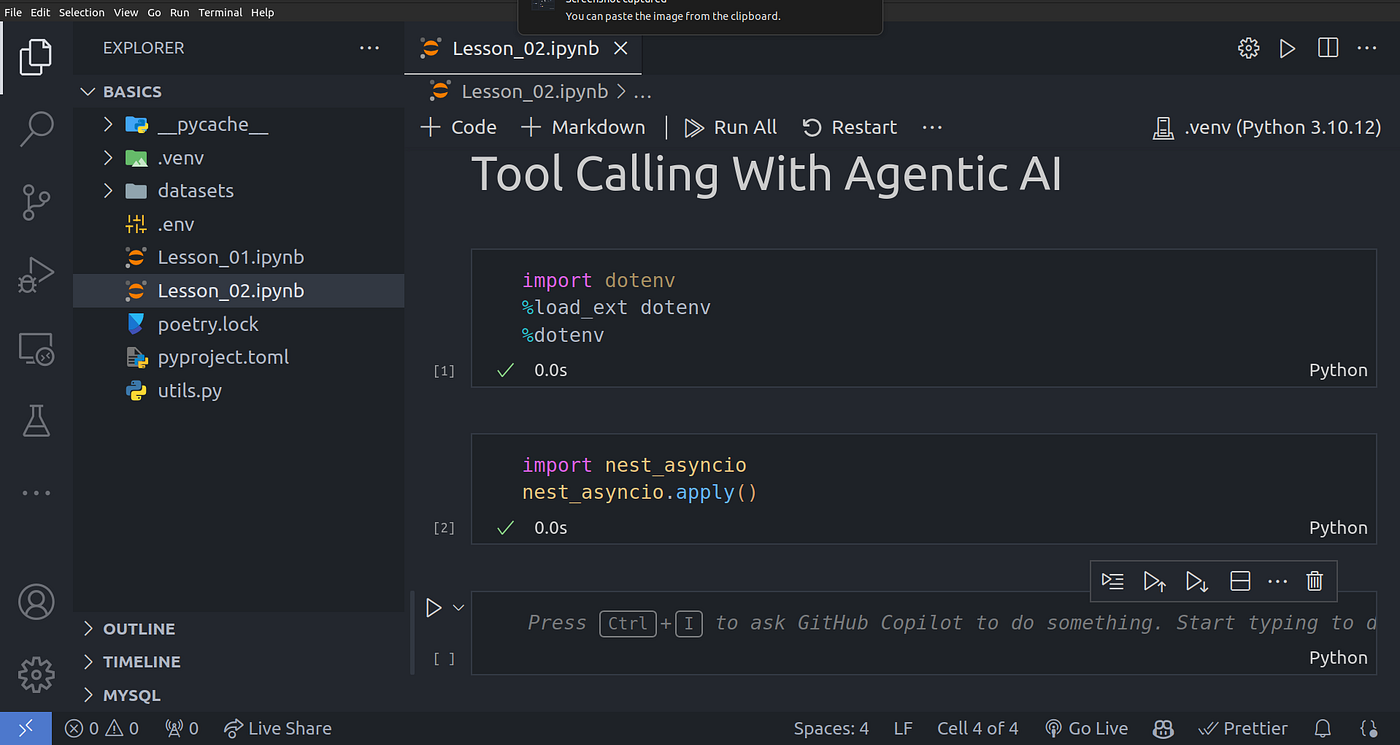Run the empty cell with play icon
Viewport: 1400px width, 745px height.
point(433,607)
